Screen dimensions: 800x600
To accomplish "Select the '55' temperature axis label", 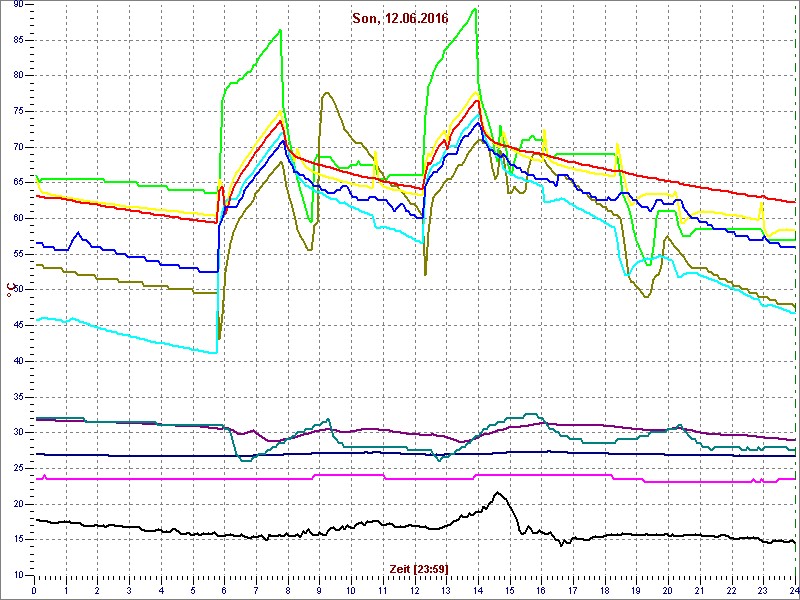I will click(x=18, y=255).
